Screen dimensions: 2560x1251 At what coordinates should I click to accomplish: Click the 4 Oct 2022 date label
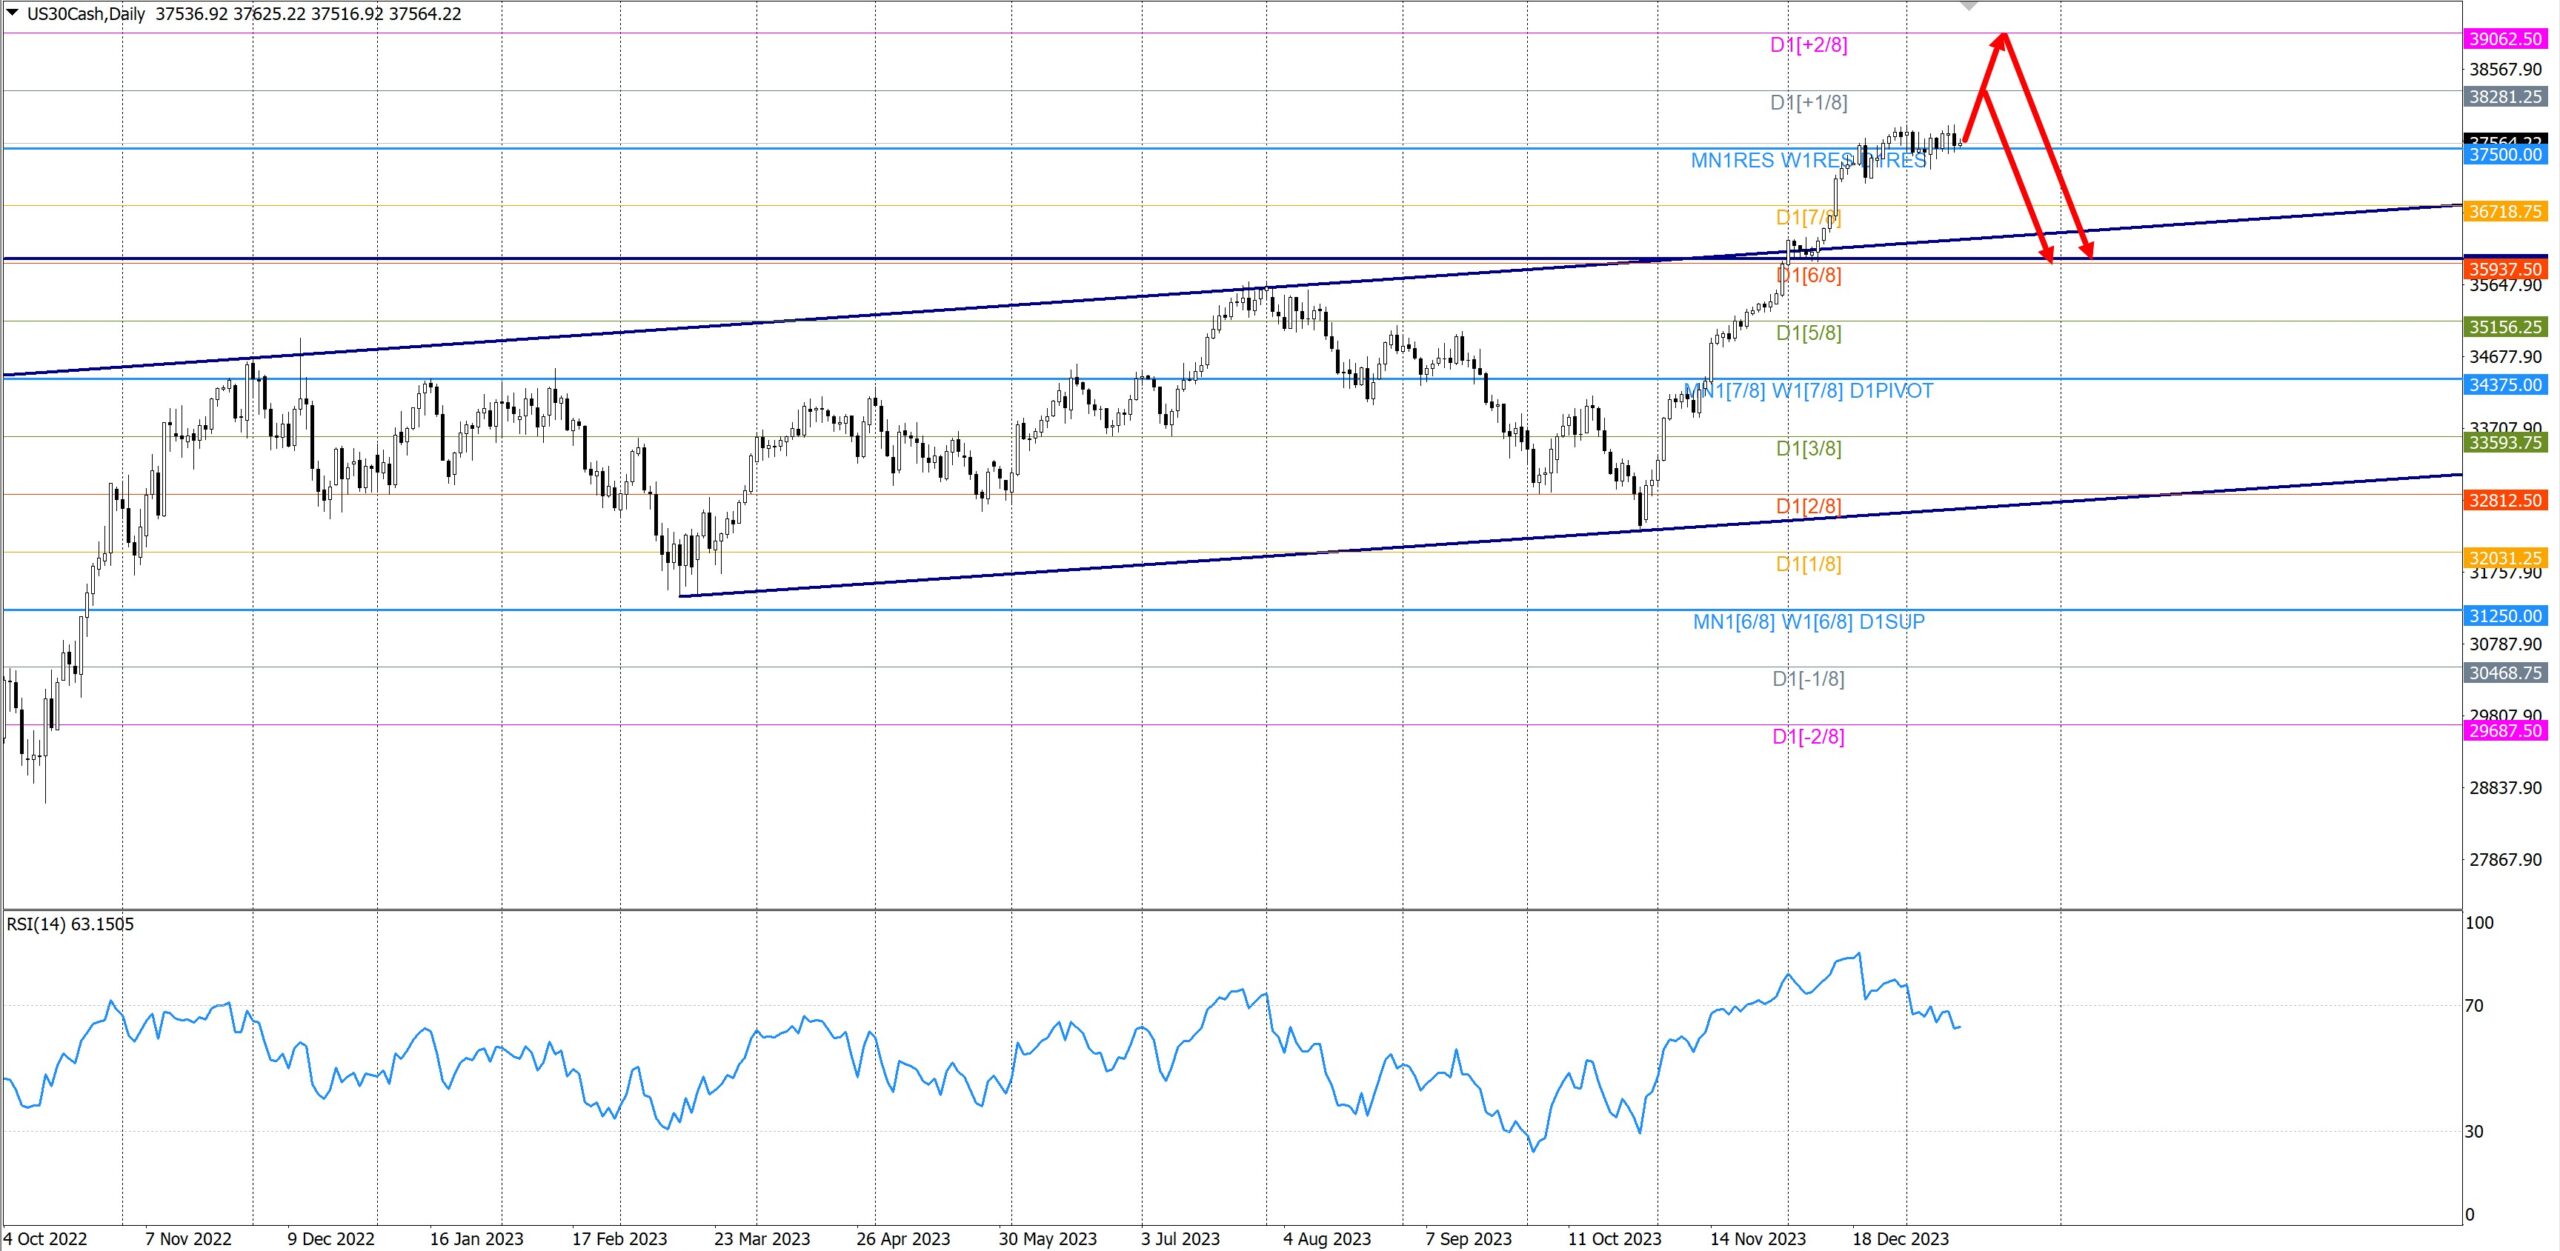coord(45,1239)
